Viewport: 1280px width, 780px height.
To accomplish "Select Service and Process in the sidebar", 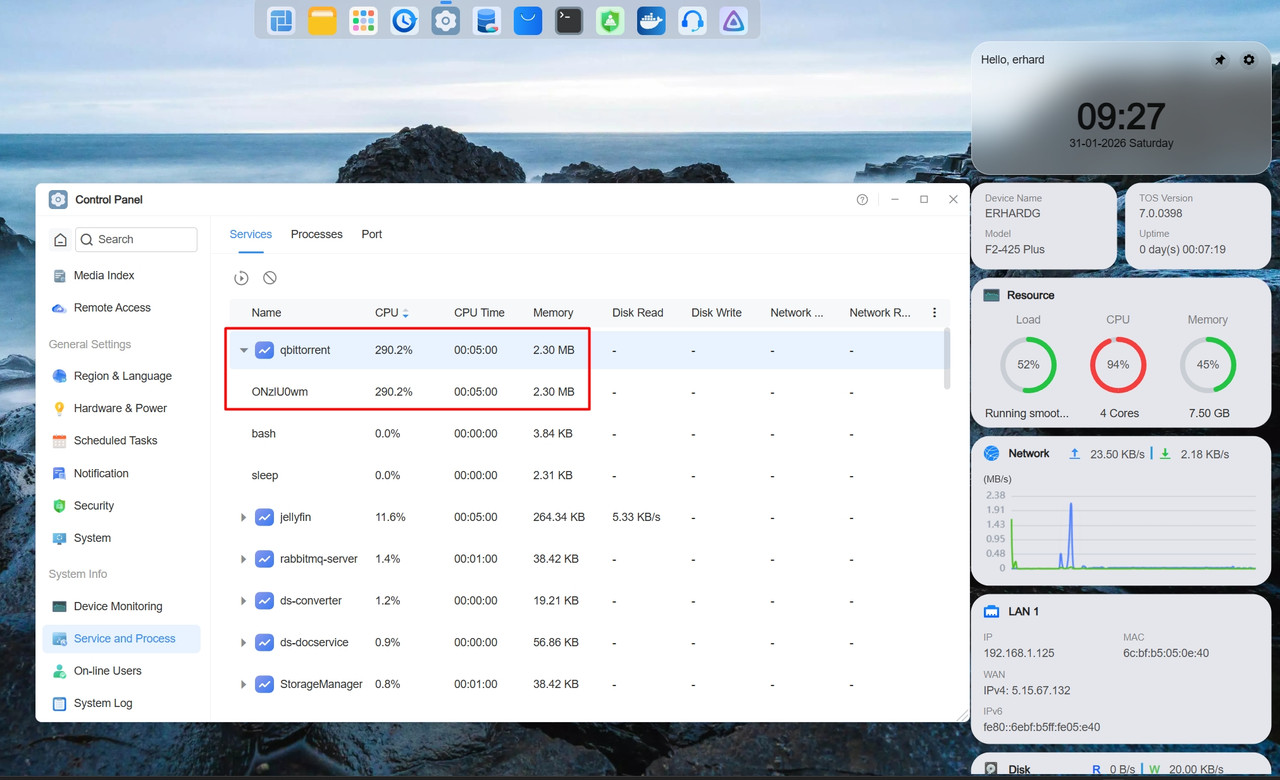I will (x=121, y=639).
